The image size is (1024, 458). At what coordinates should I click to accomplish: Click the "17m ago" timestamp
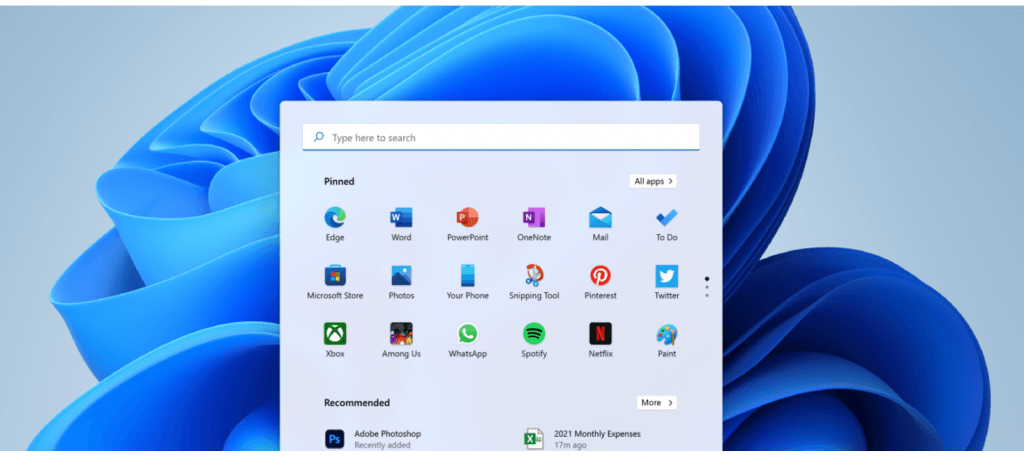[x=570, y=445]
